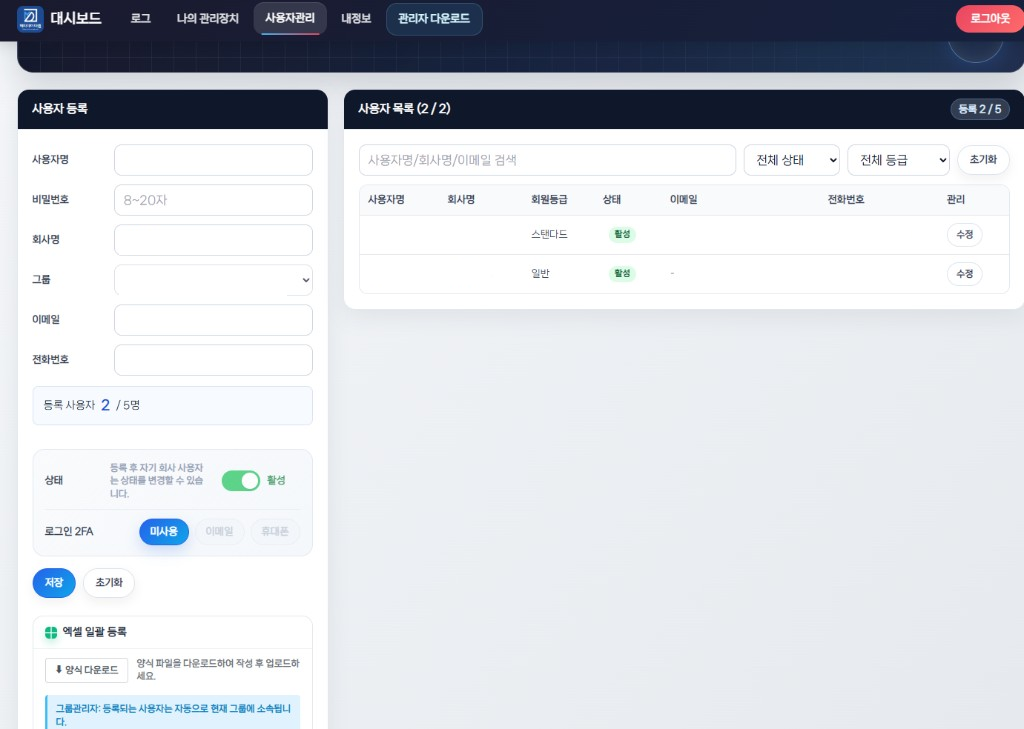Click the 스탠다드 grade cell
The width and height of the screenshot is (1024, 729).
[549, 235]
